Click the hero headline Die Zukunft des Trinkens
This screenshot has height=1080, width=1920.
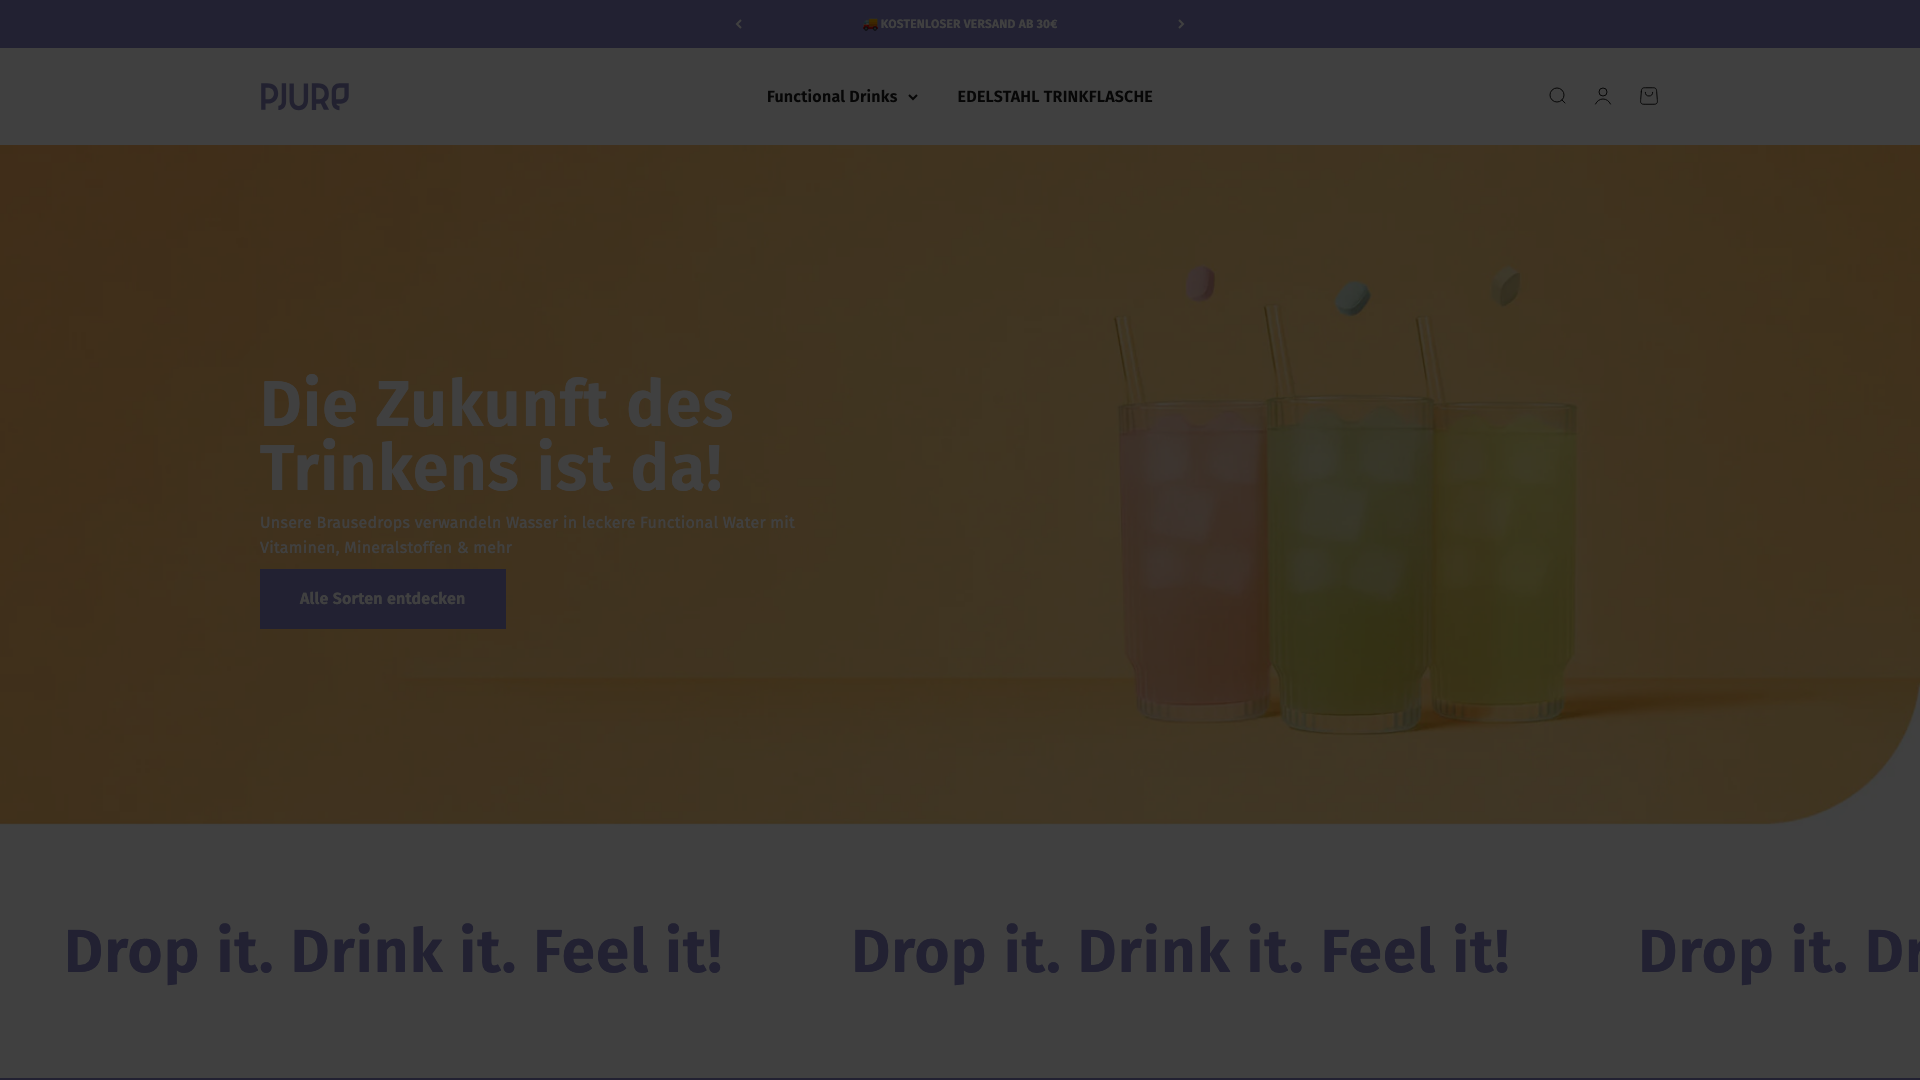[x=497, y=436]
